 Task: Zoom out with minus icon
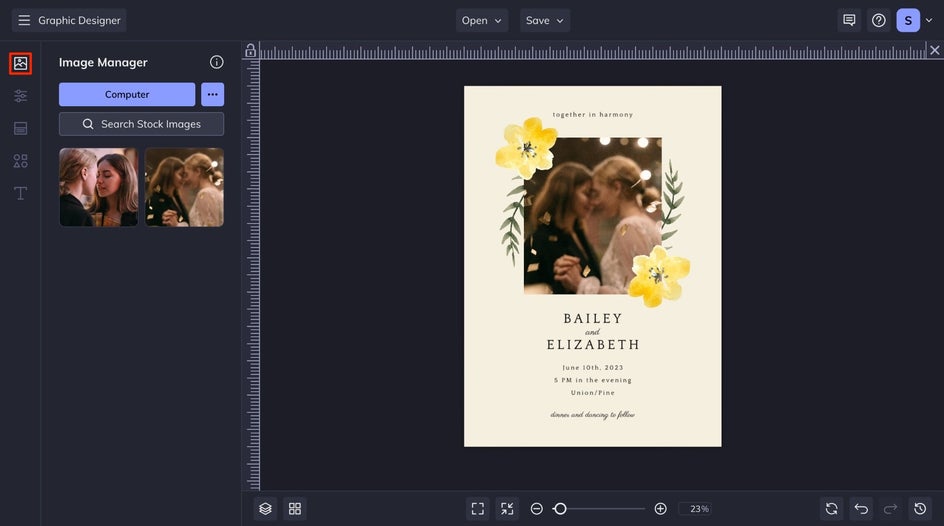[x=536, y=509]
